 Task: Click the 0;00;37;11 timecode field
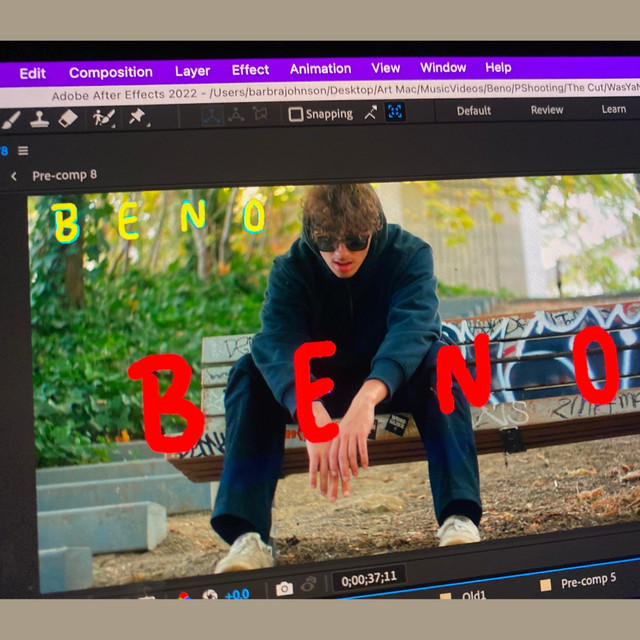pos(369,579)
